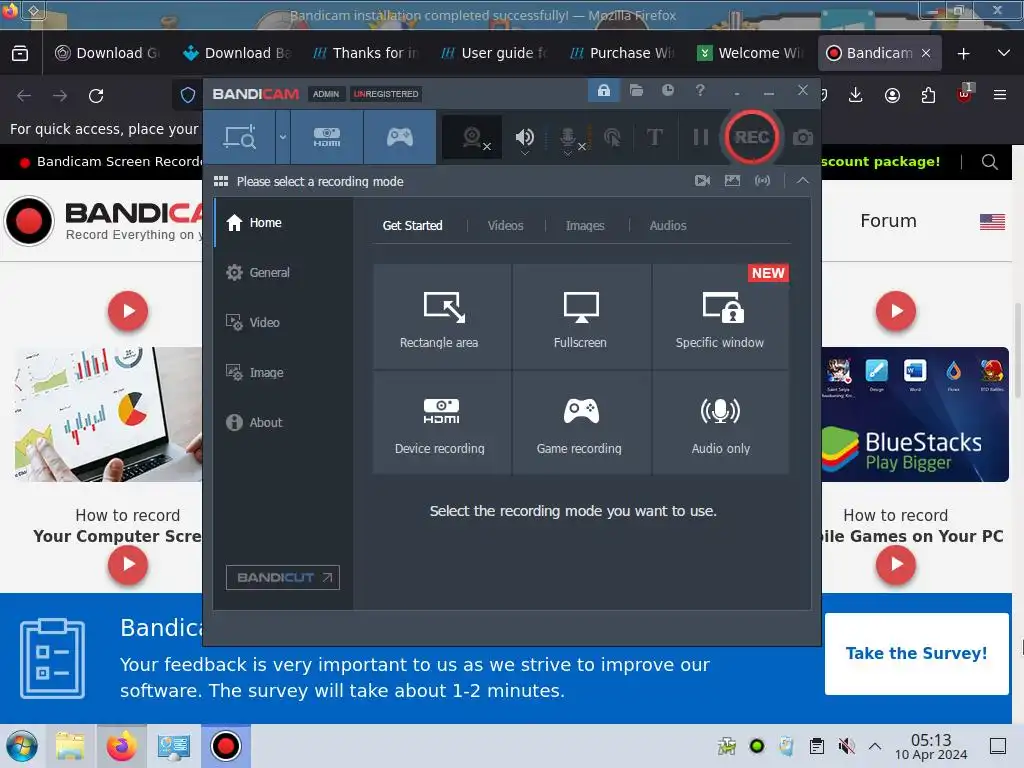Open Firefox View icon in tab bar
1024x768 pixels.
[x=20, y=53]
